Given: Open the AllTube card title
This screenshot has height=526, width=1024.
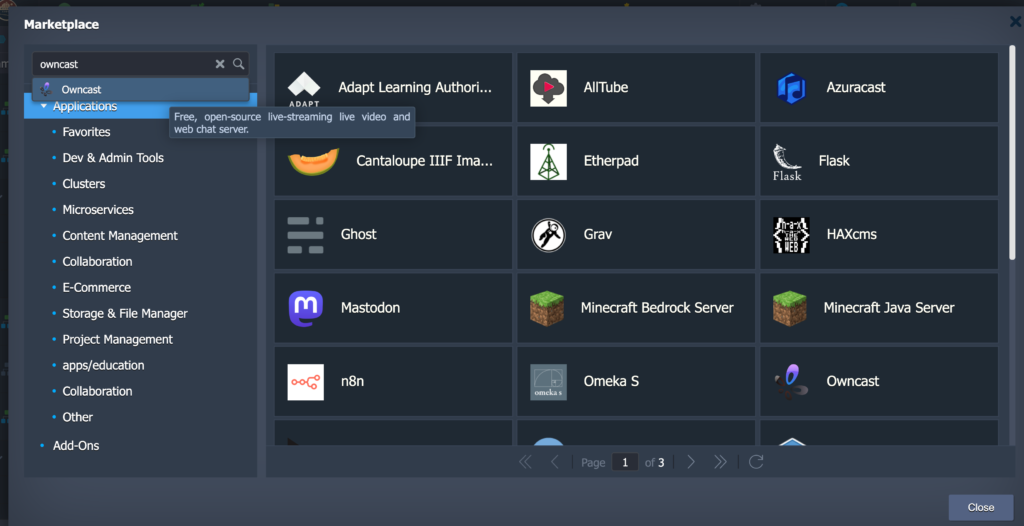Looking at the screenshot, I should 606,88.
